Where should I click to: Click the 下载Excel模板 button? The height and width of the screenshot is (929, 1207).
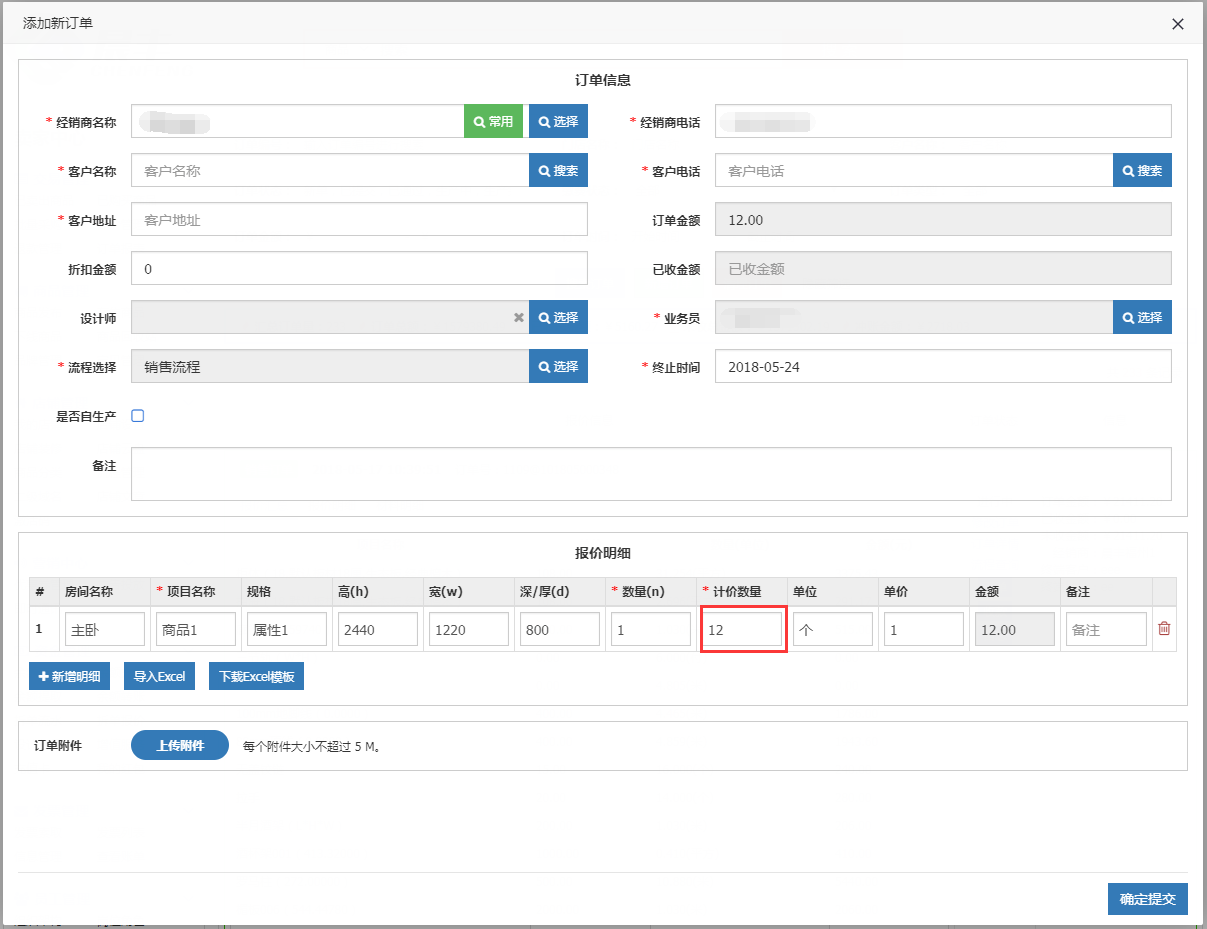click(x=256, y=676)
